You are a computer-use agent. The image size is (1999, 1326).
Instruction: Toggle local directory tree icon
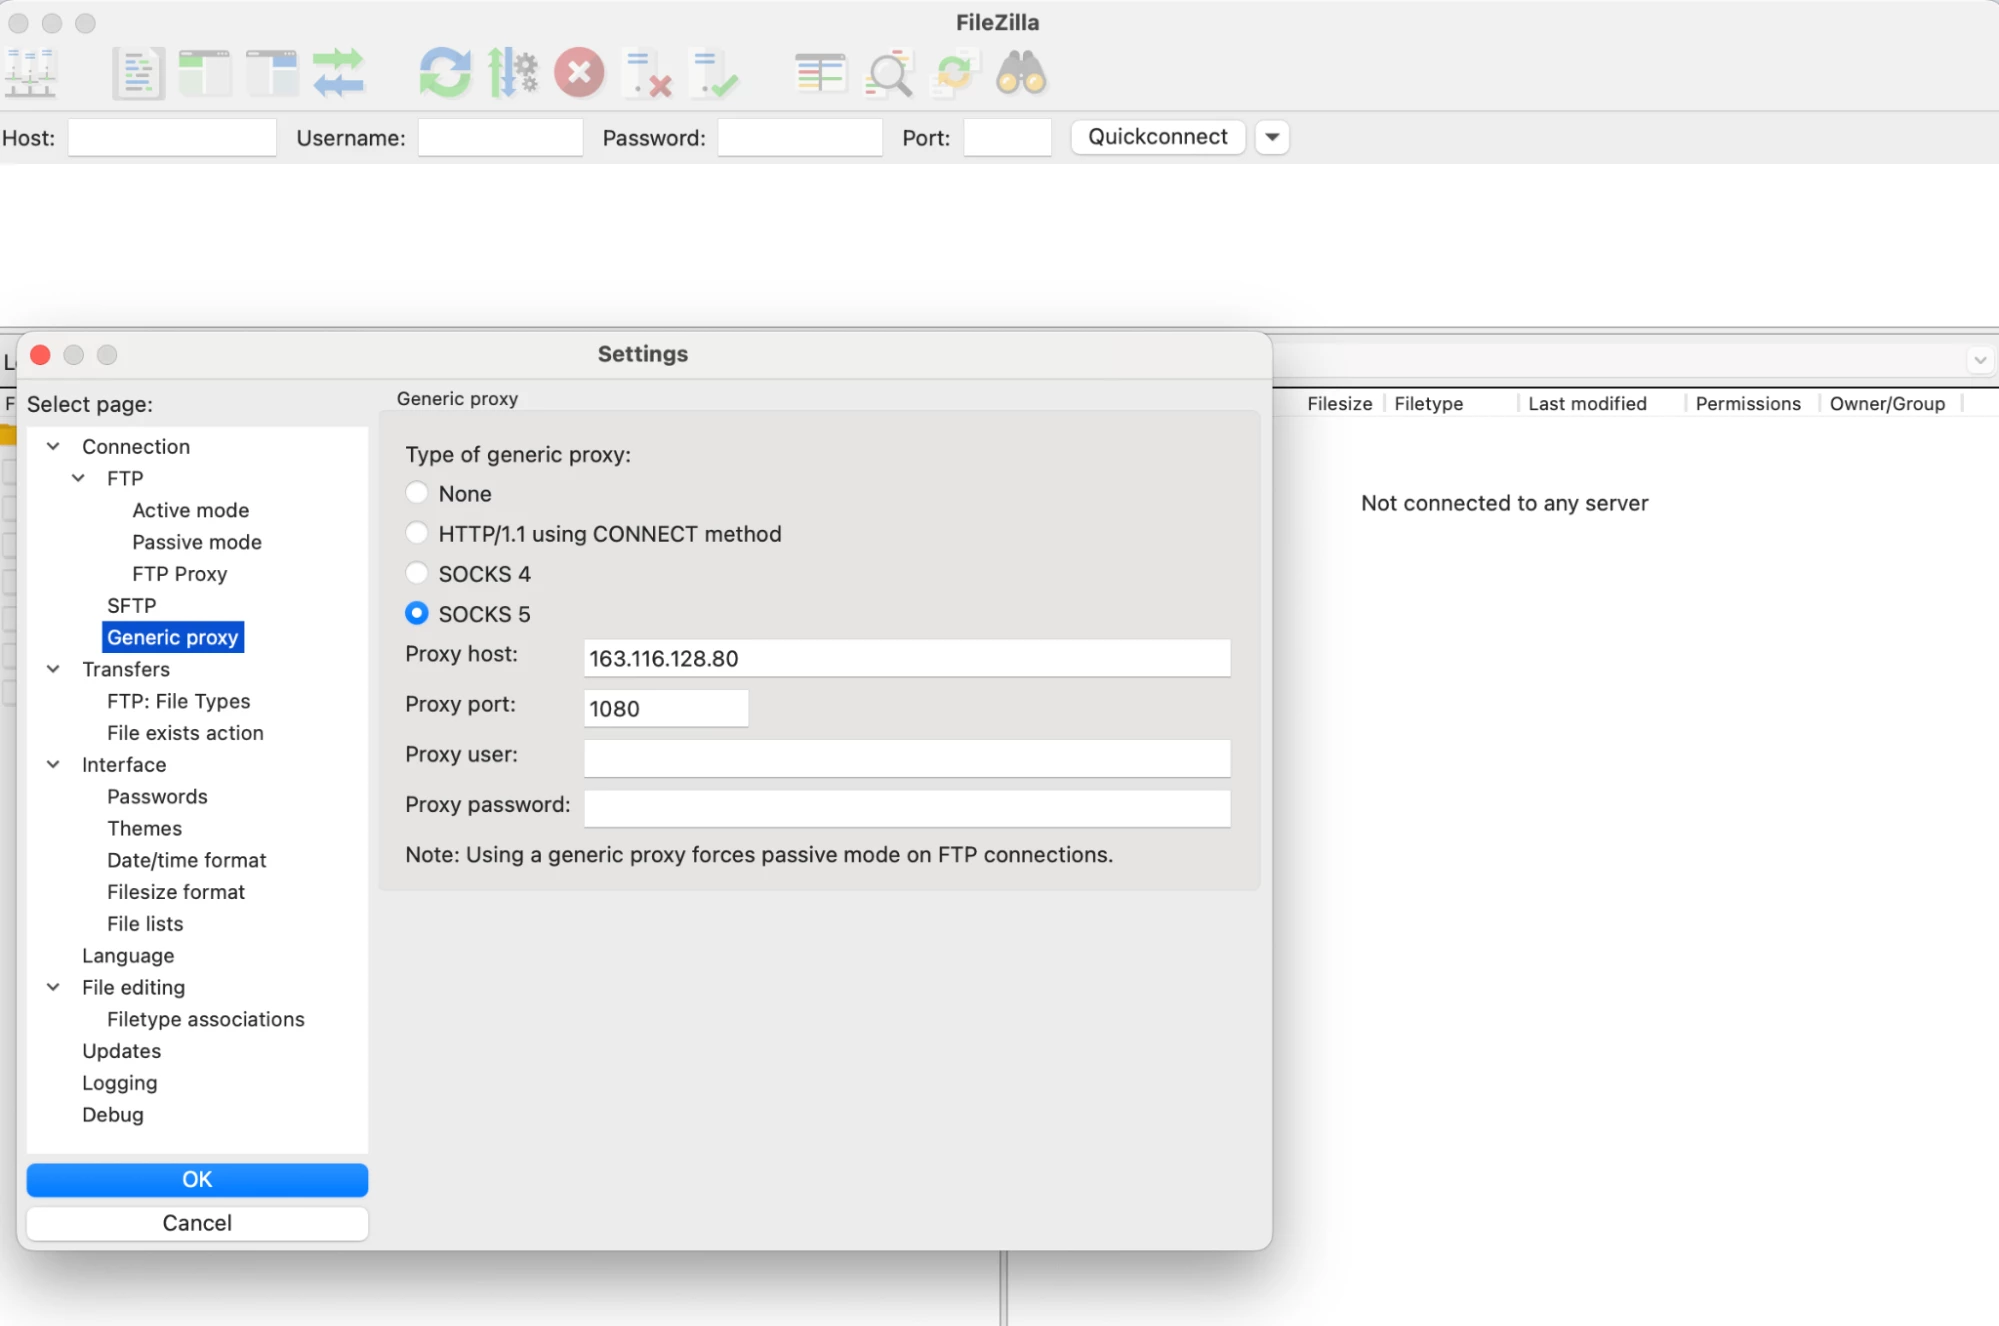point(204,74)
